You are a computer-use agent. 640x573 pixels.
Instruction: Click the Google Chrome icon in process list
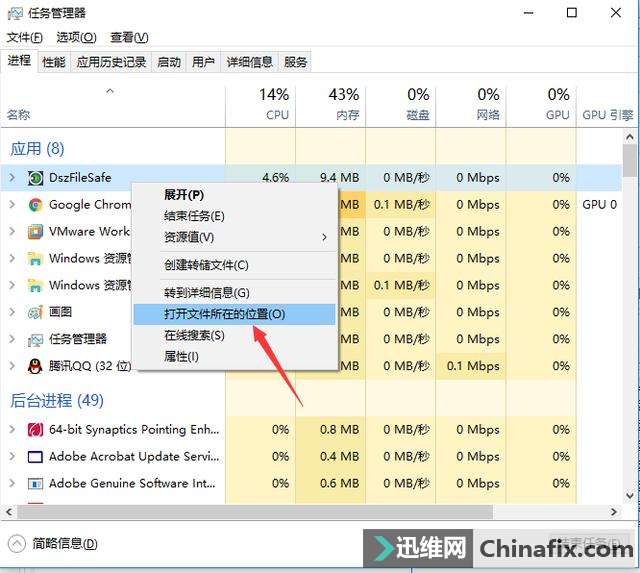tap(35, 205)
